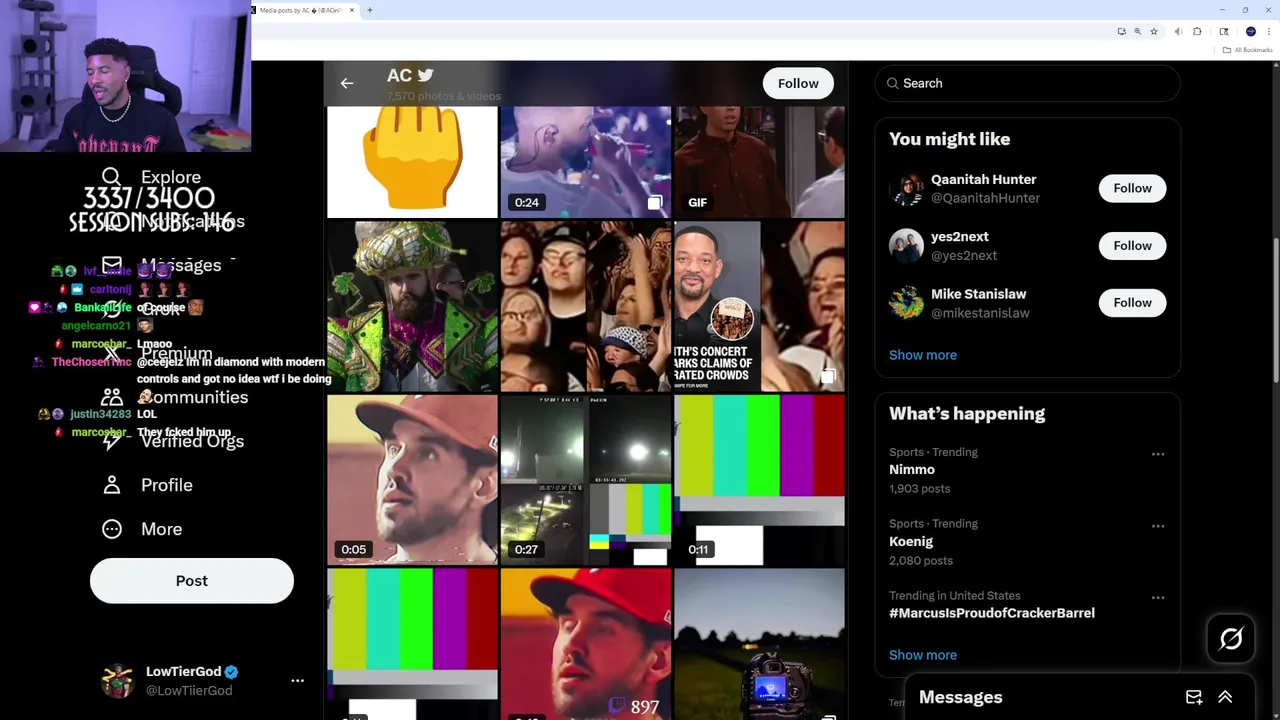Open account options dots next to LowTierGod
The width and height of the screenshot is (1280, 720).
point(297,680)
